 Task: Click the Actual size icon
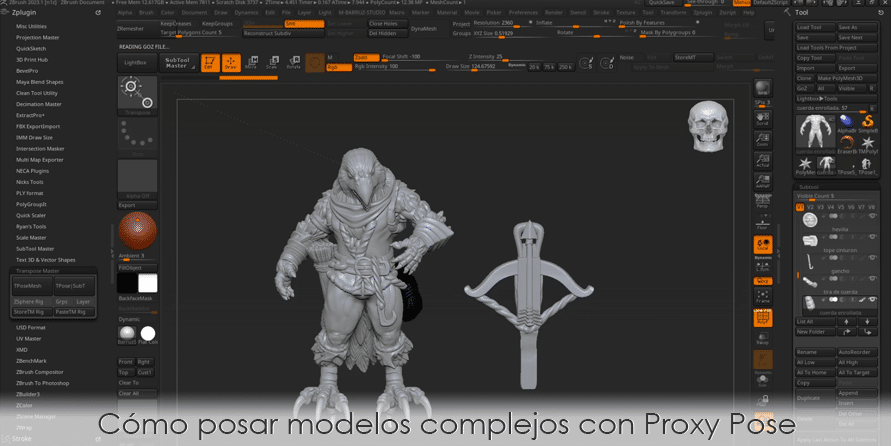763,161
